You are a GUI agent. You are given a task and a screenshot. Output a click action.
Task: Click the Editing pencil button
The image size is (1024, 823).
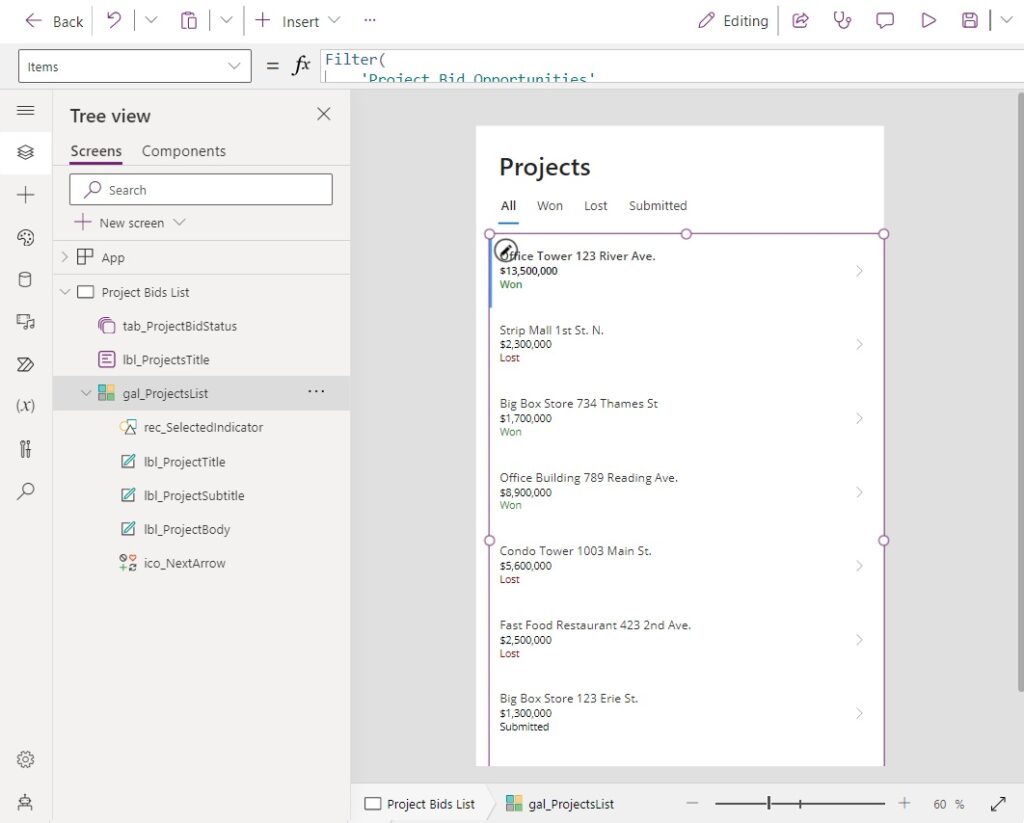[733, 21]
